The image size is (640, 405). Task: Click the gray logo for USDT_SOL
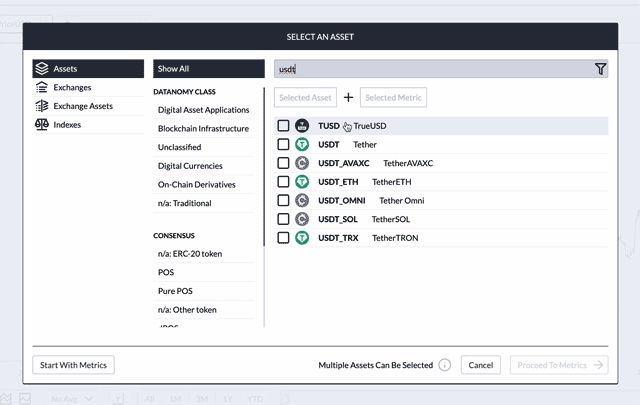click(302, 219)
